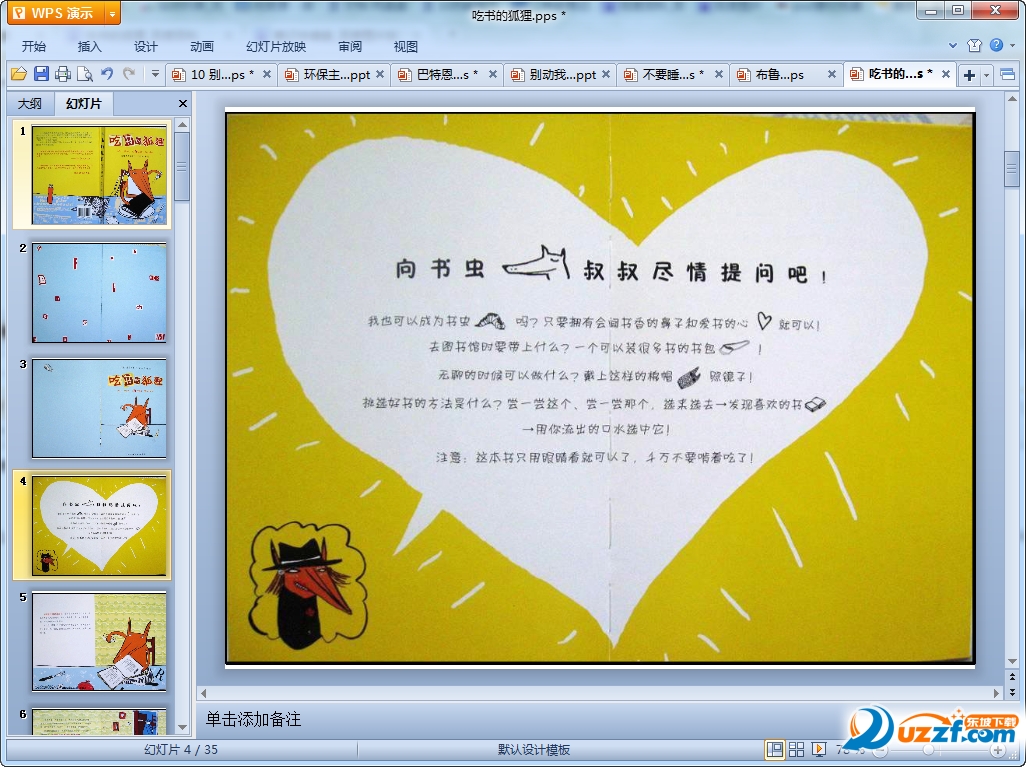Screen dimensions: 1026x767
Task: Click thumbnail pane scroll-up arrow
Action: 183,124
